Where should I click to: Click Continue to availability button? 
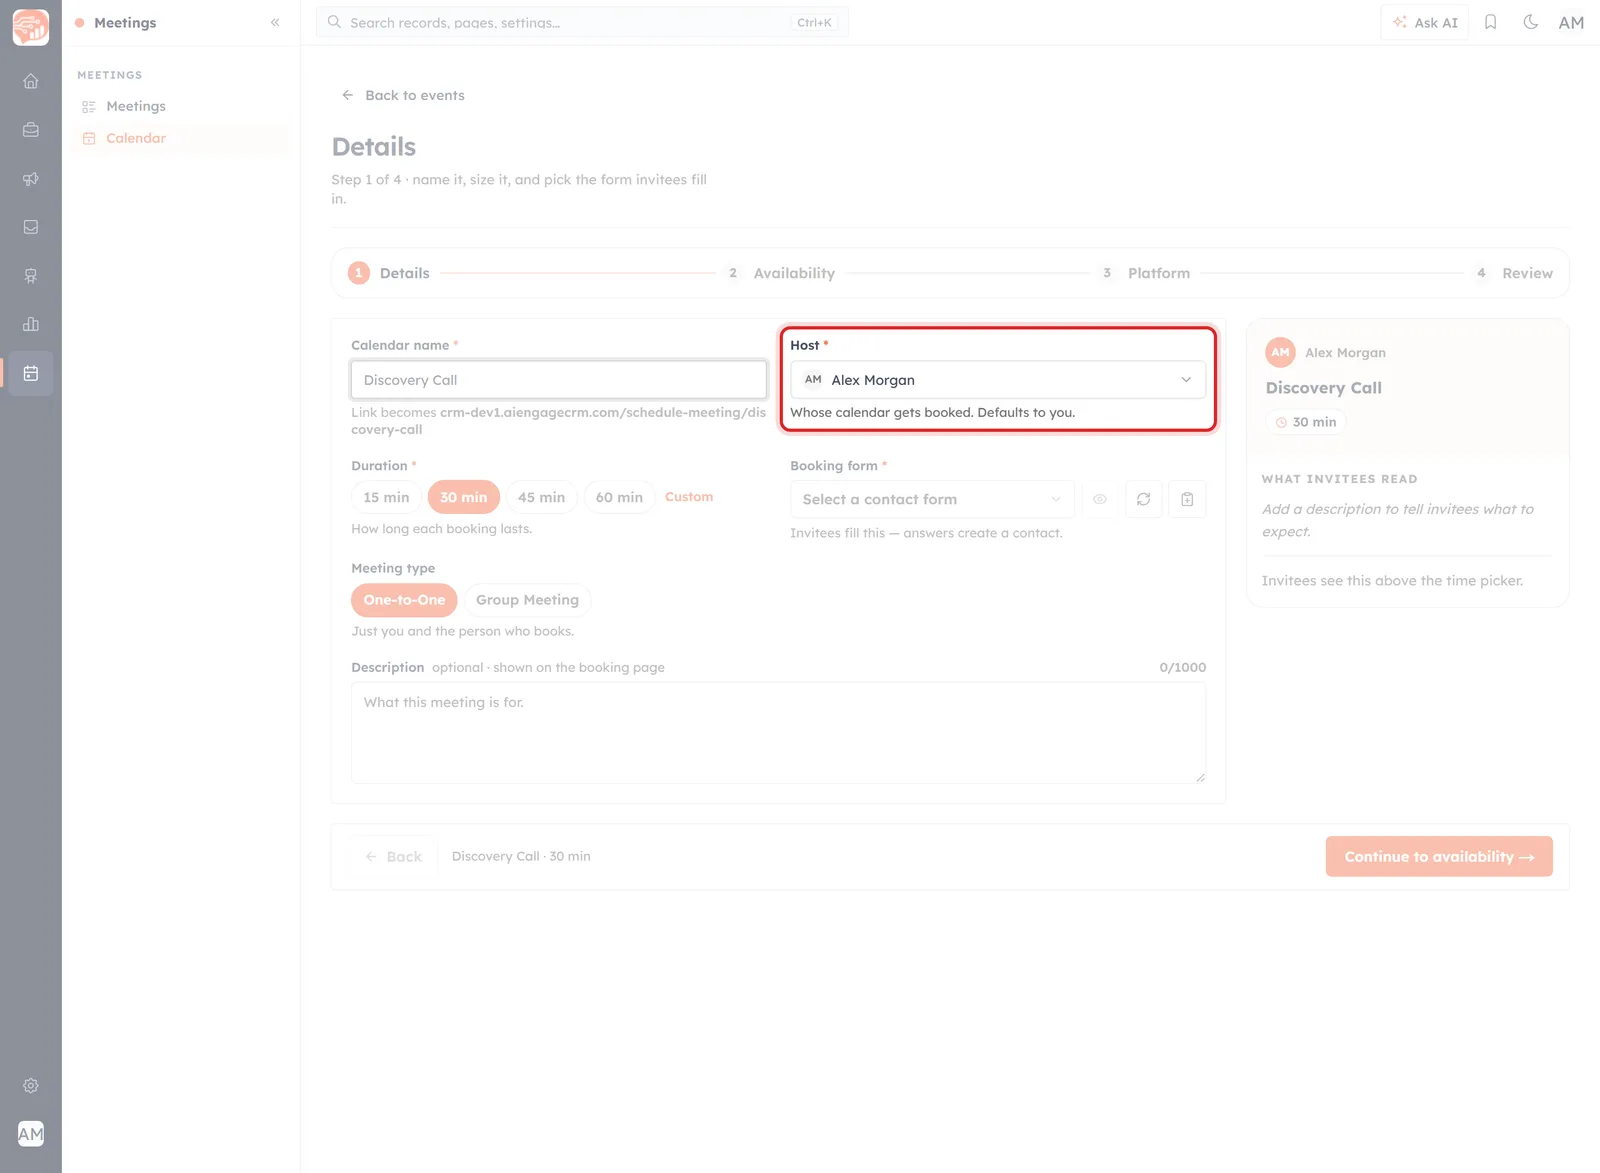click(x=1439, y=857)
